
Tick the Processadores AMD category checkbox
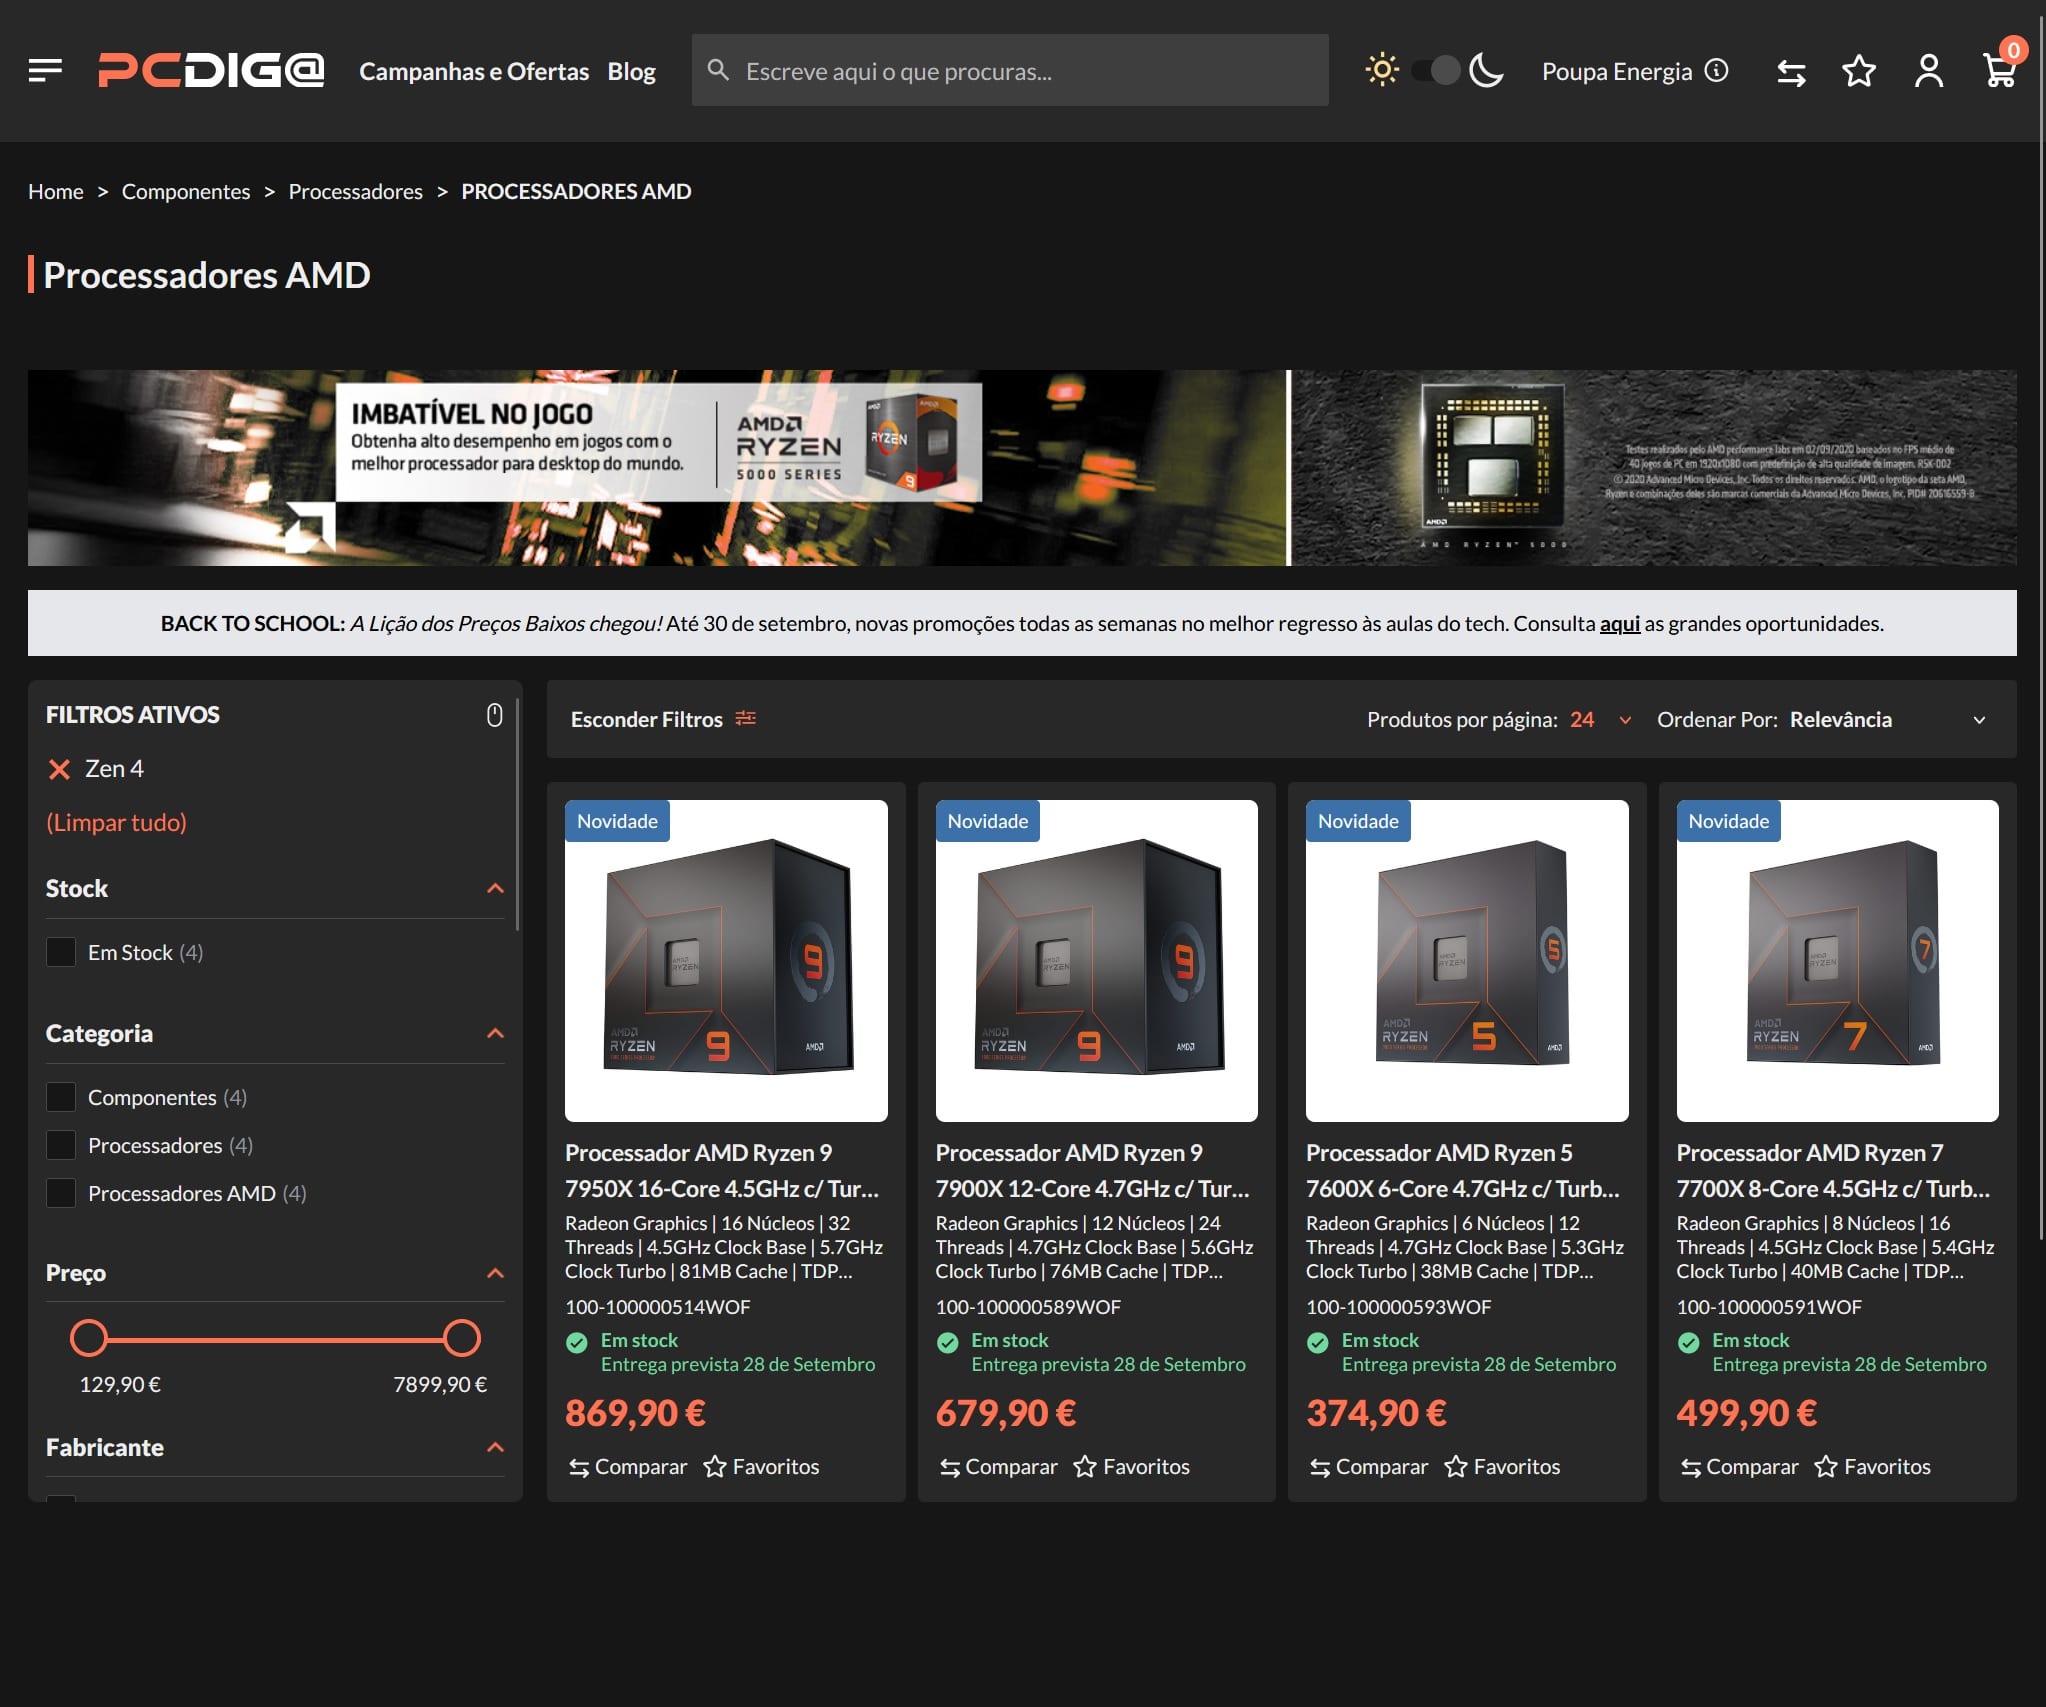pyautogui.click(x=61, y=1193)
